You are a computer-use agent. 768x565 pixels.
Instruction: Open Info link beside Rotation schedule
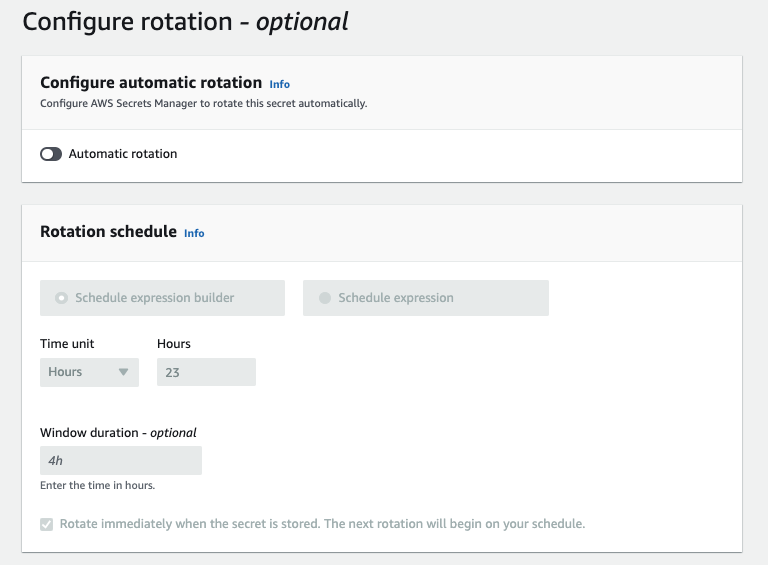194,233
